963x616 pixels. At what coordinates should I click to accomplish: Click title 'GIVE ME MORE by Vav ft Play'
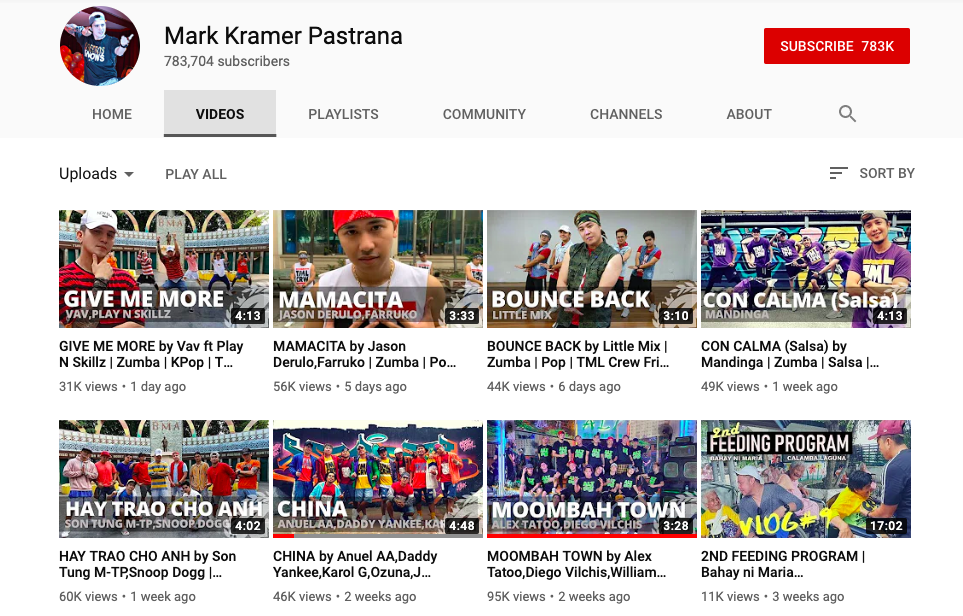tap(151, 354)
